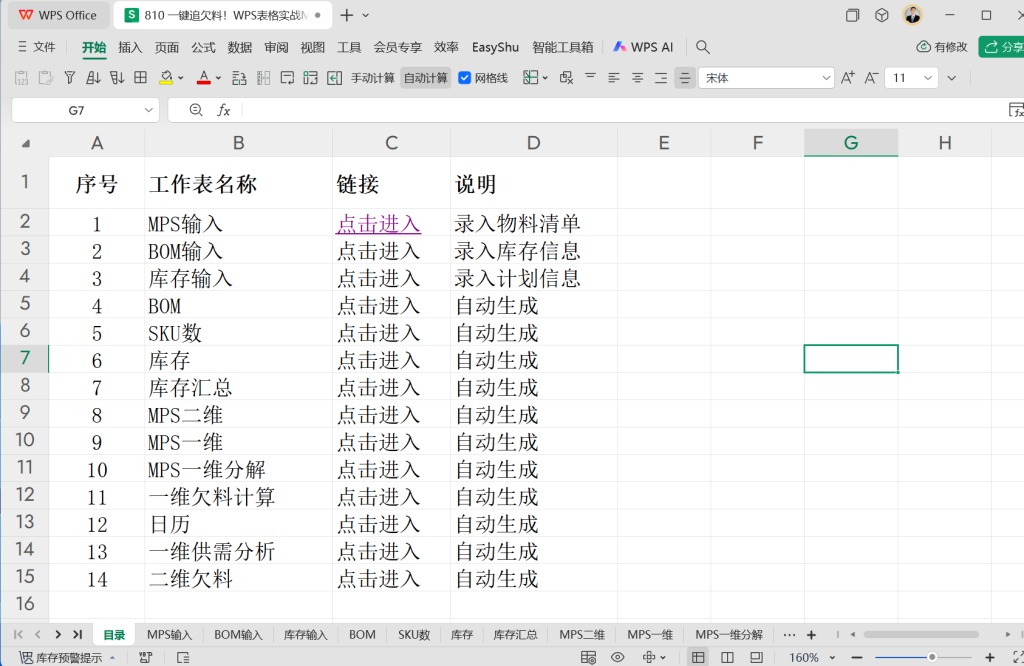This screenshot has width=1024, height=666.
Task: Add a new document tab with plus
Action: pos(347,15)
